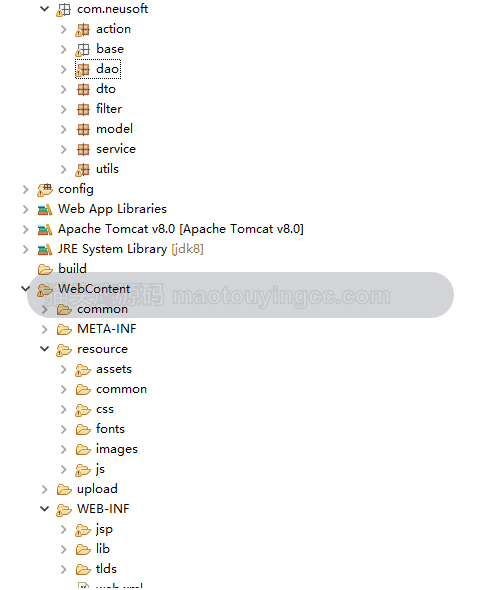Click the config source folder icon
Image resolution: width=481 pixels, height=590 pixels.
click(x=45, y=190)
